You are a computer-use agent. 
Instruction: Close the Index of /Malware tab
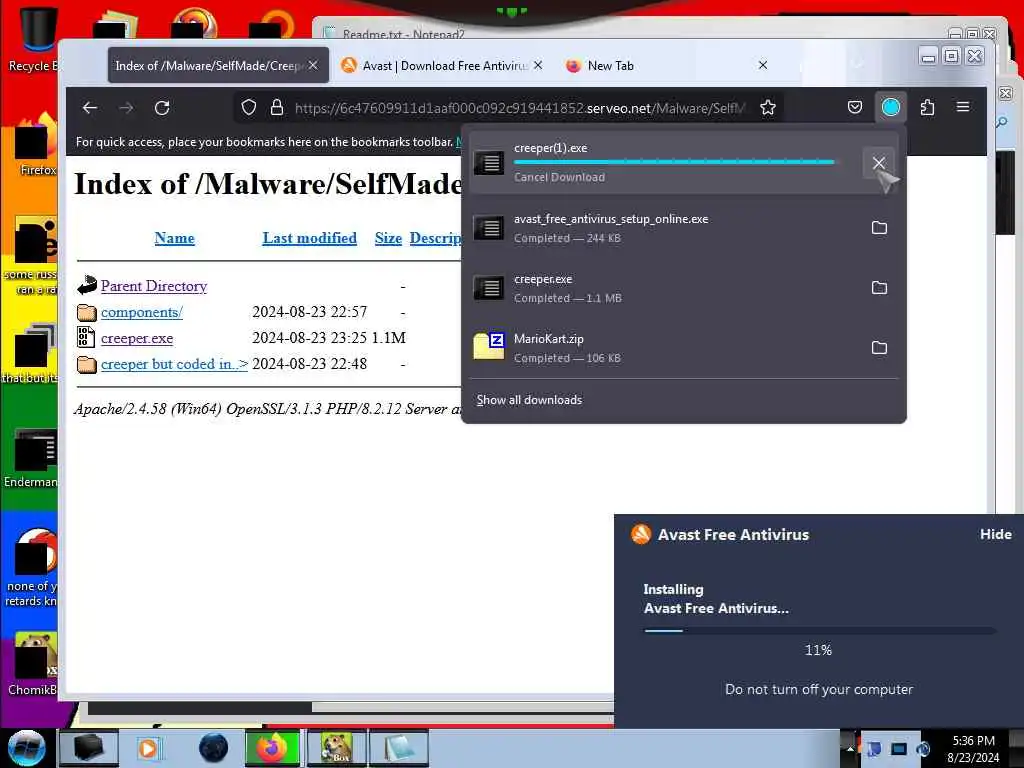(313, 65)
